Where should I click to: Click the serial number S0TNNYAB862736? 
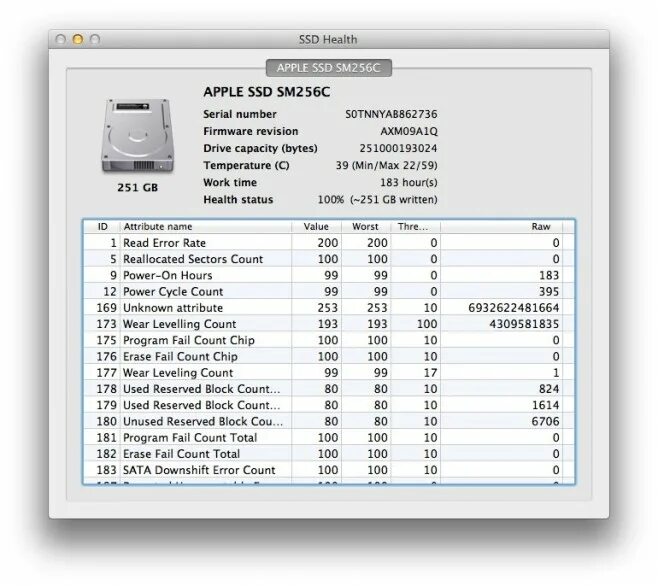[391, 114]
